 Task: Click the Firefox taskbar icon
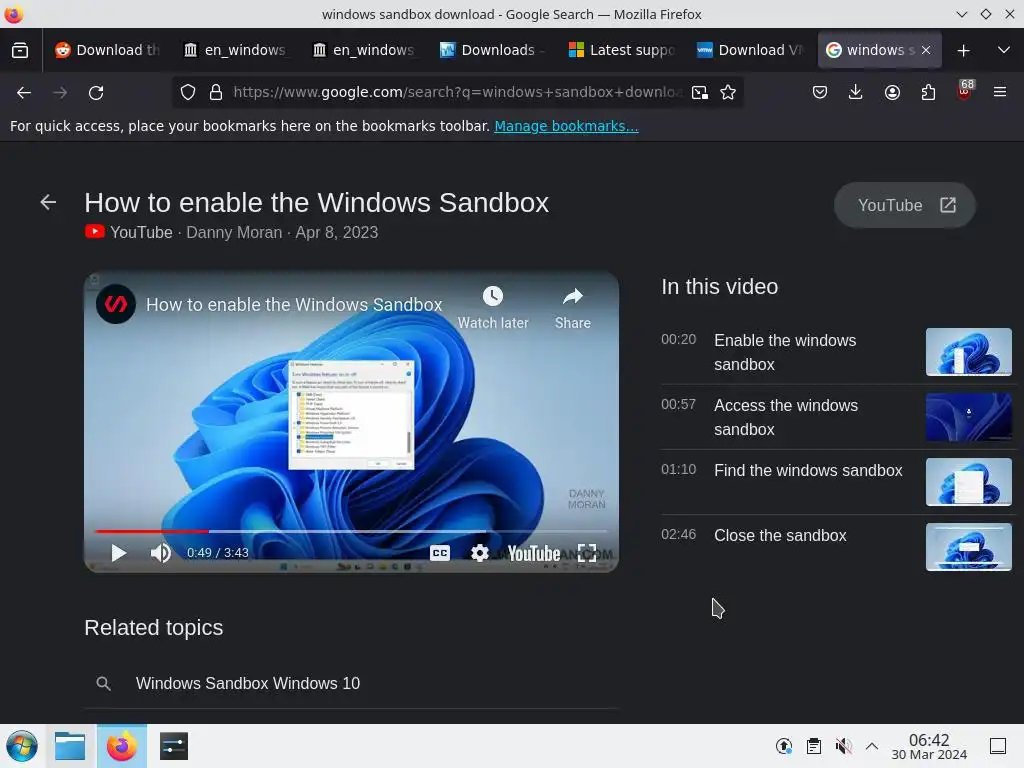click(121, 746)
